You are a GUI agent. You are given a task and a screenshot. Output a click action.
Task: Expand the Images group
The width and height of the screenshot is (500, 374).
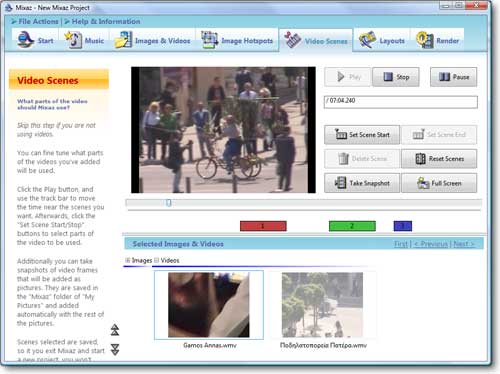tap(127, 260)
